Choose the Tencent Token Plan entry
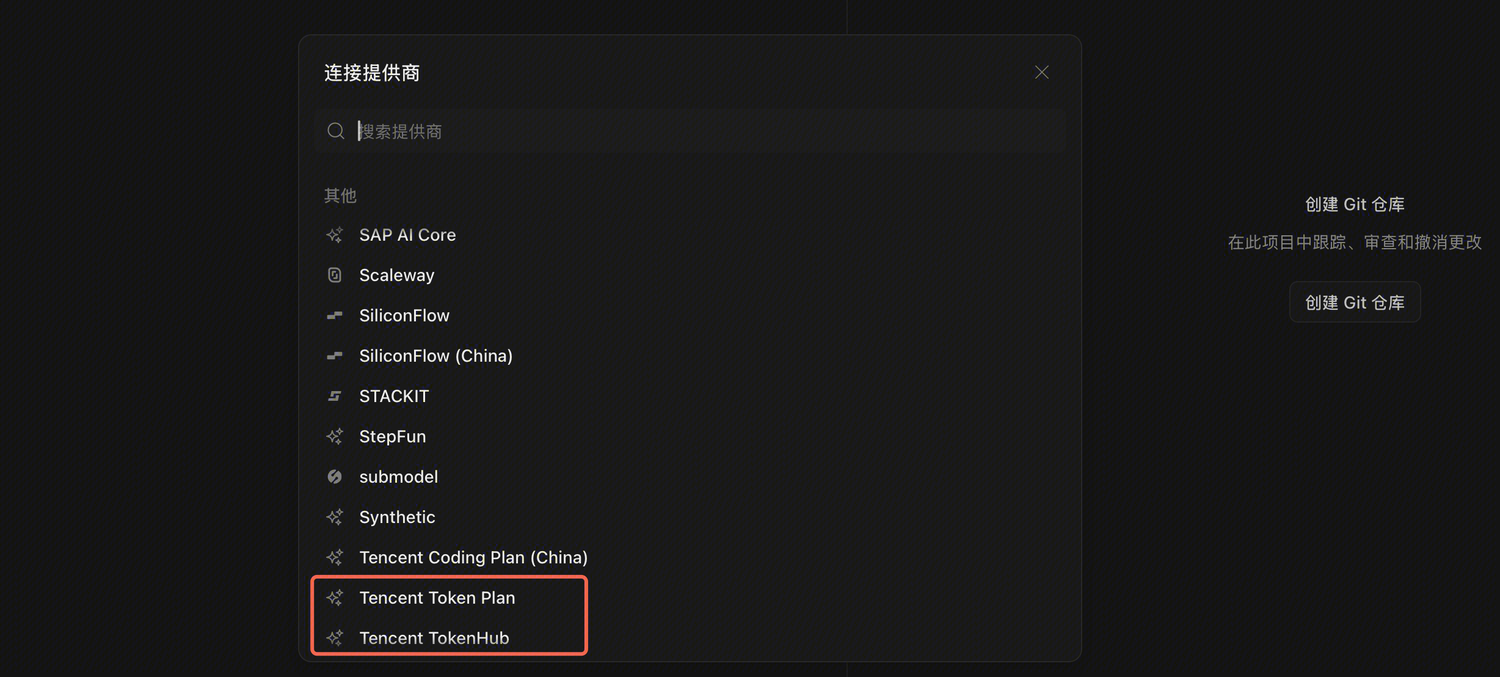 pos(437,598)
